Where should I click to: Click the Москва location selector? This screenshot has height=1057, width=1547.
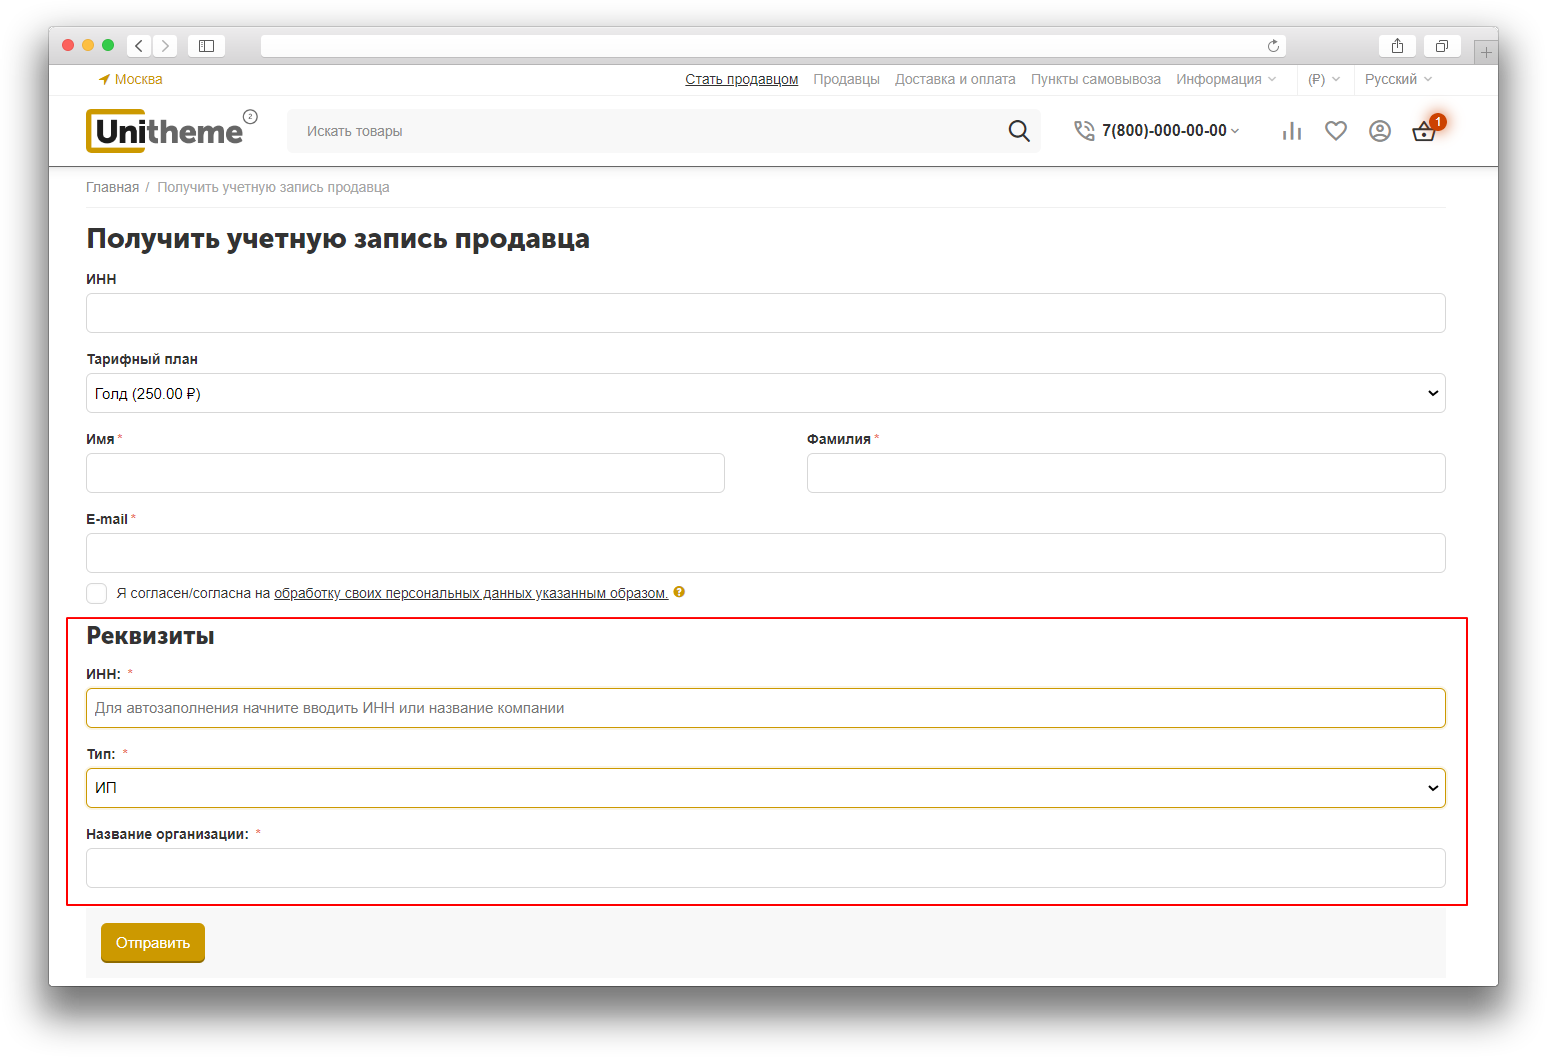tap(131, 79)
